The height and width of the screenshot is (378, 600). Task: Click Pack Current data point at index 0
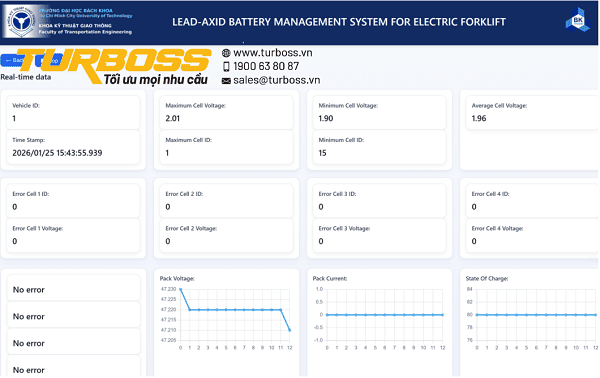coord(327,315)
